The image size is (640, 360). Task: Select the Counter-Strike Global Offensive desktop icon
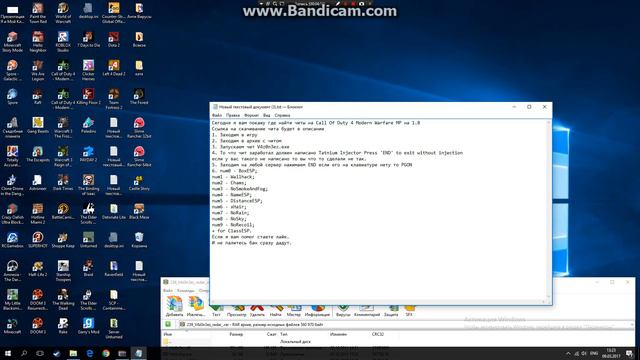[113, 13]
